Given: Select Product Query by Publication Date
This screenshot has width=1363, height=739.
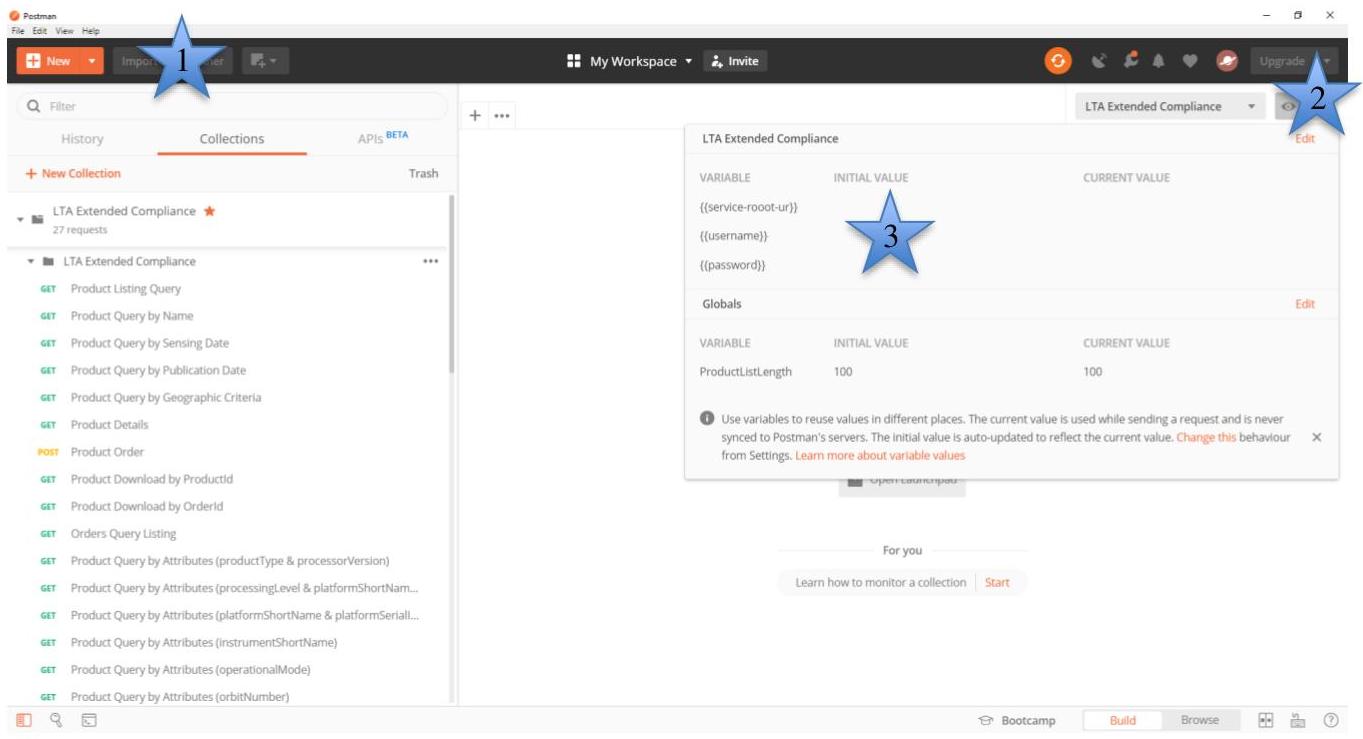Looking at the screenshot, I should pyautogui.click(x=158, y=370).
